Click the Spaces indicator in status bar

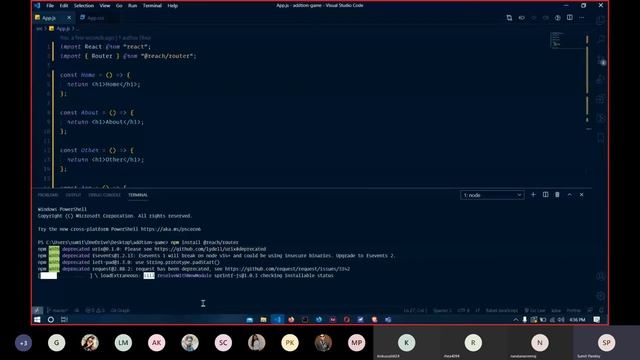tap(442, 310)
